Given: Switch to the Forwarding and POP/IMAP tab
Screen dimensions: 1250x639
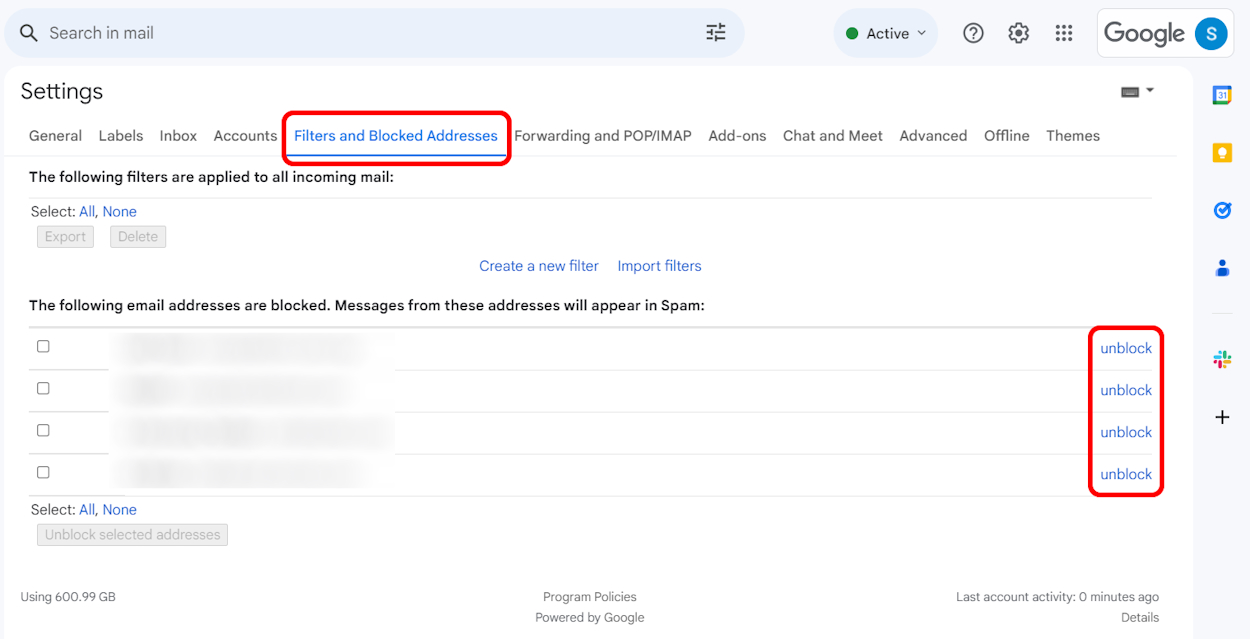Looking at the screenshot, I should 603,135.
